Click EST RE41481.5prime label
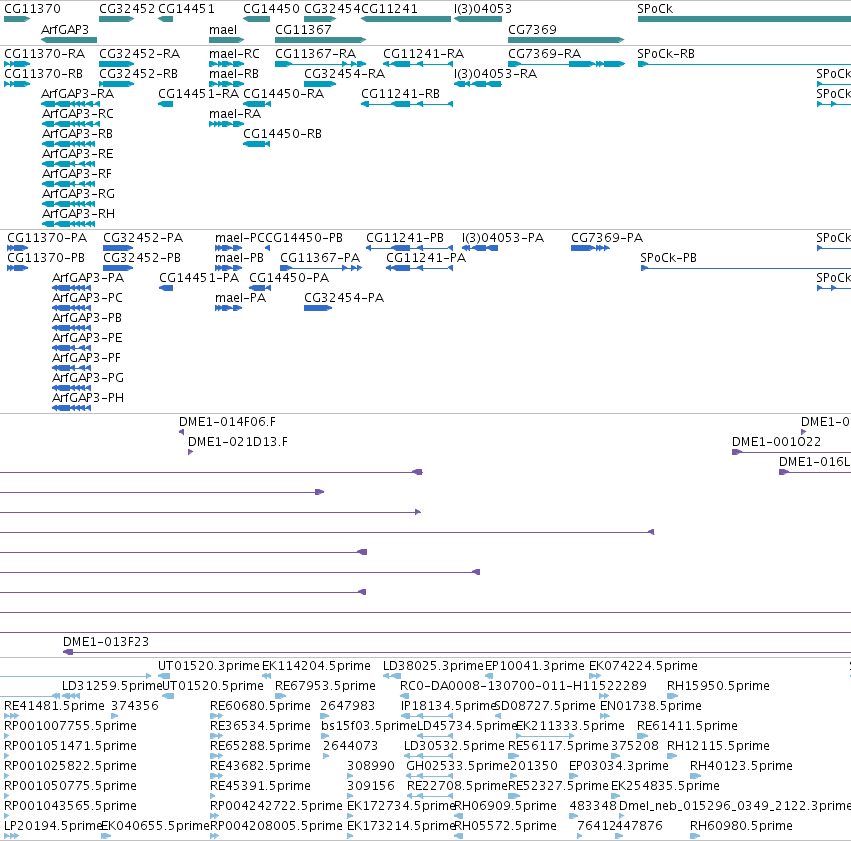Screen dimensions: 851x841 pos(54,705)
